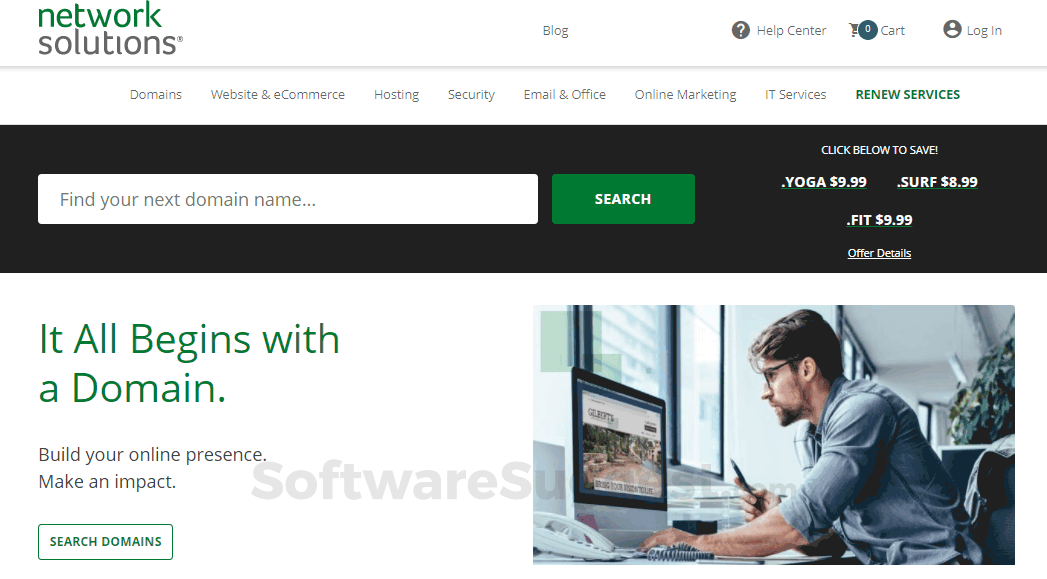Select Email & Office from navigation
1047x579 pixels.
point(564,94)
